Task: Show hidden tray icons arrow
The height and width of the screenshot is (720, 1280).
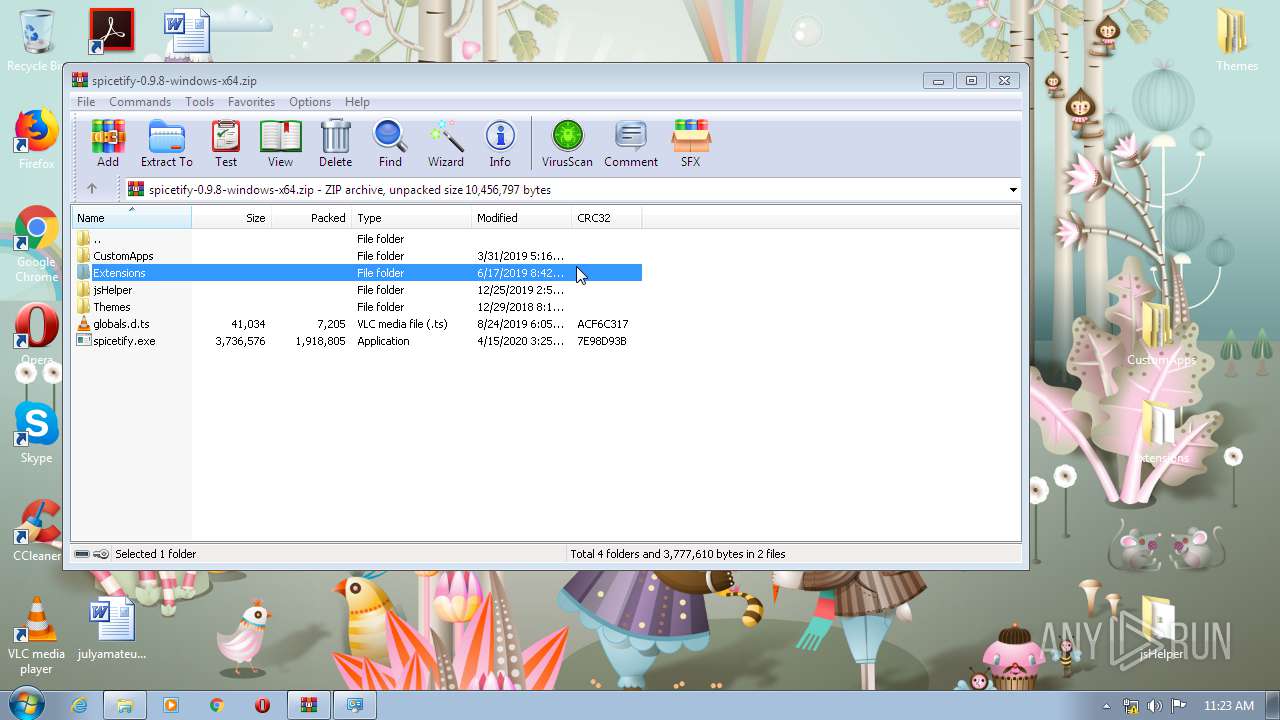Action: (1106, 706)
